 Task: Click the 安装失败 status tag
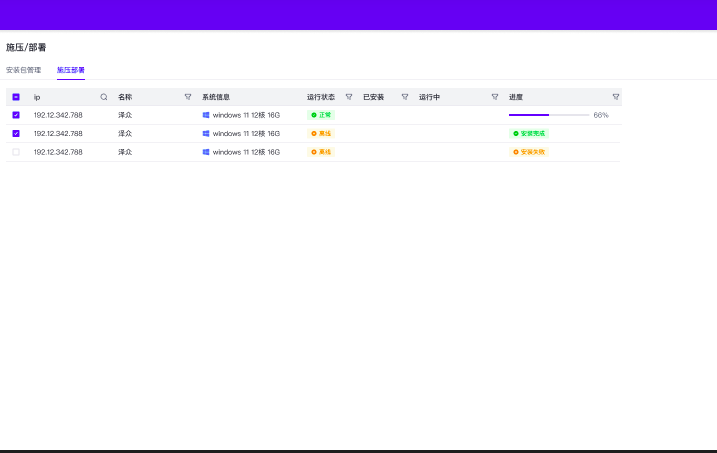click(x=529, y=152)
